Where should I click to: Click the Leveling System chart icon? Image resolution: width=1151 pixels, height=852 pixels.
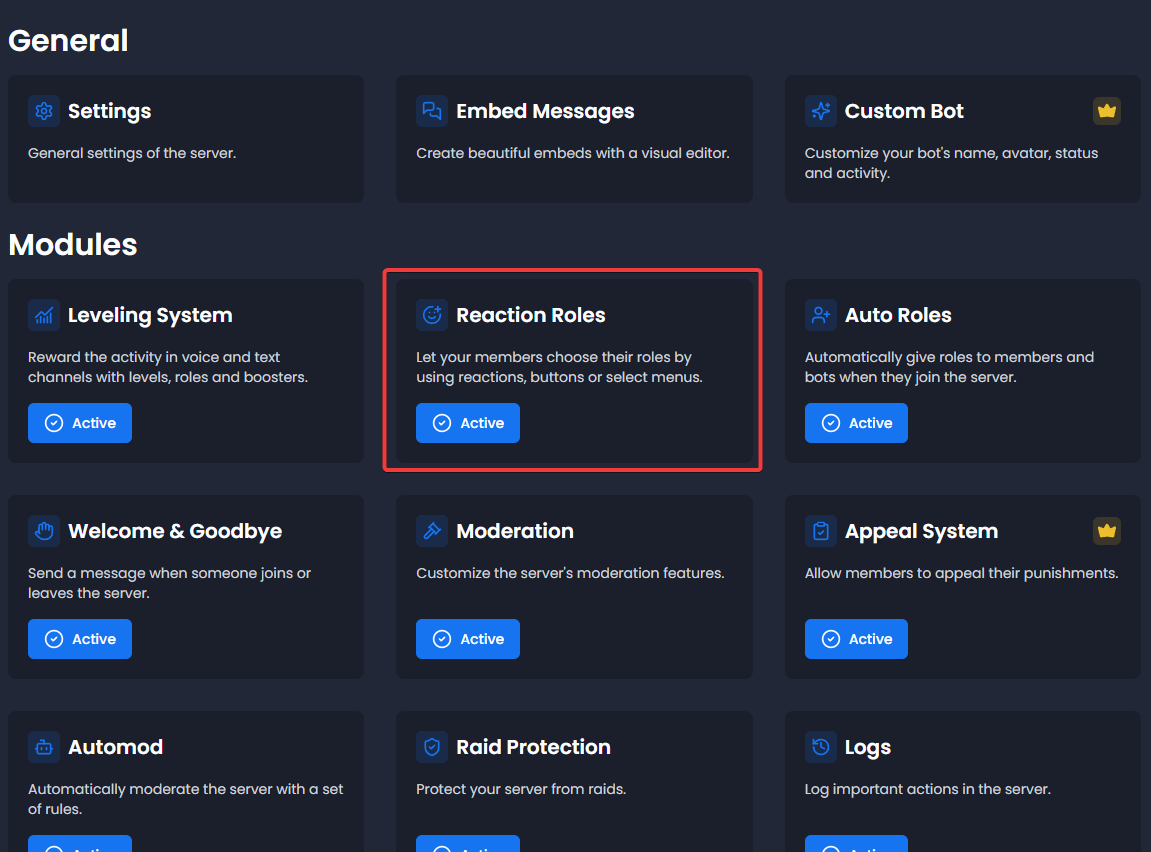44,315
